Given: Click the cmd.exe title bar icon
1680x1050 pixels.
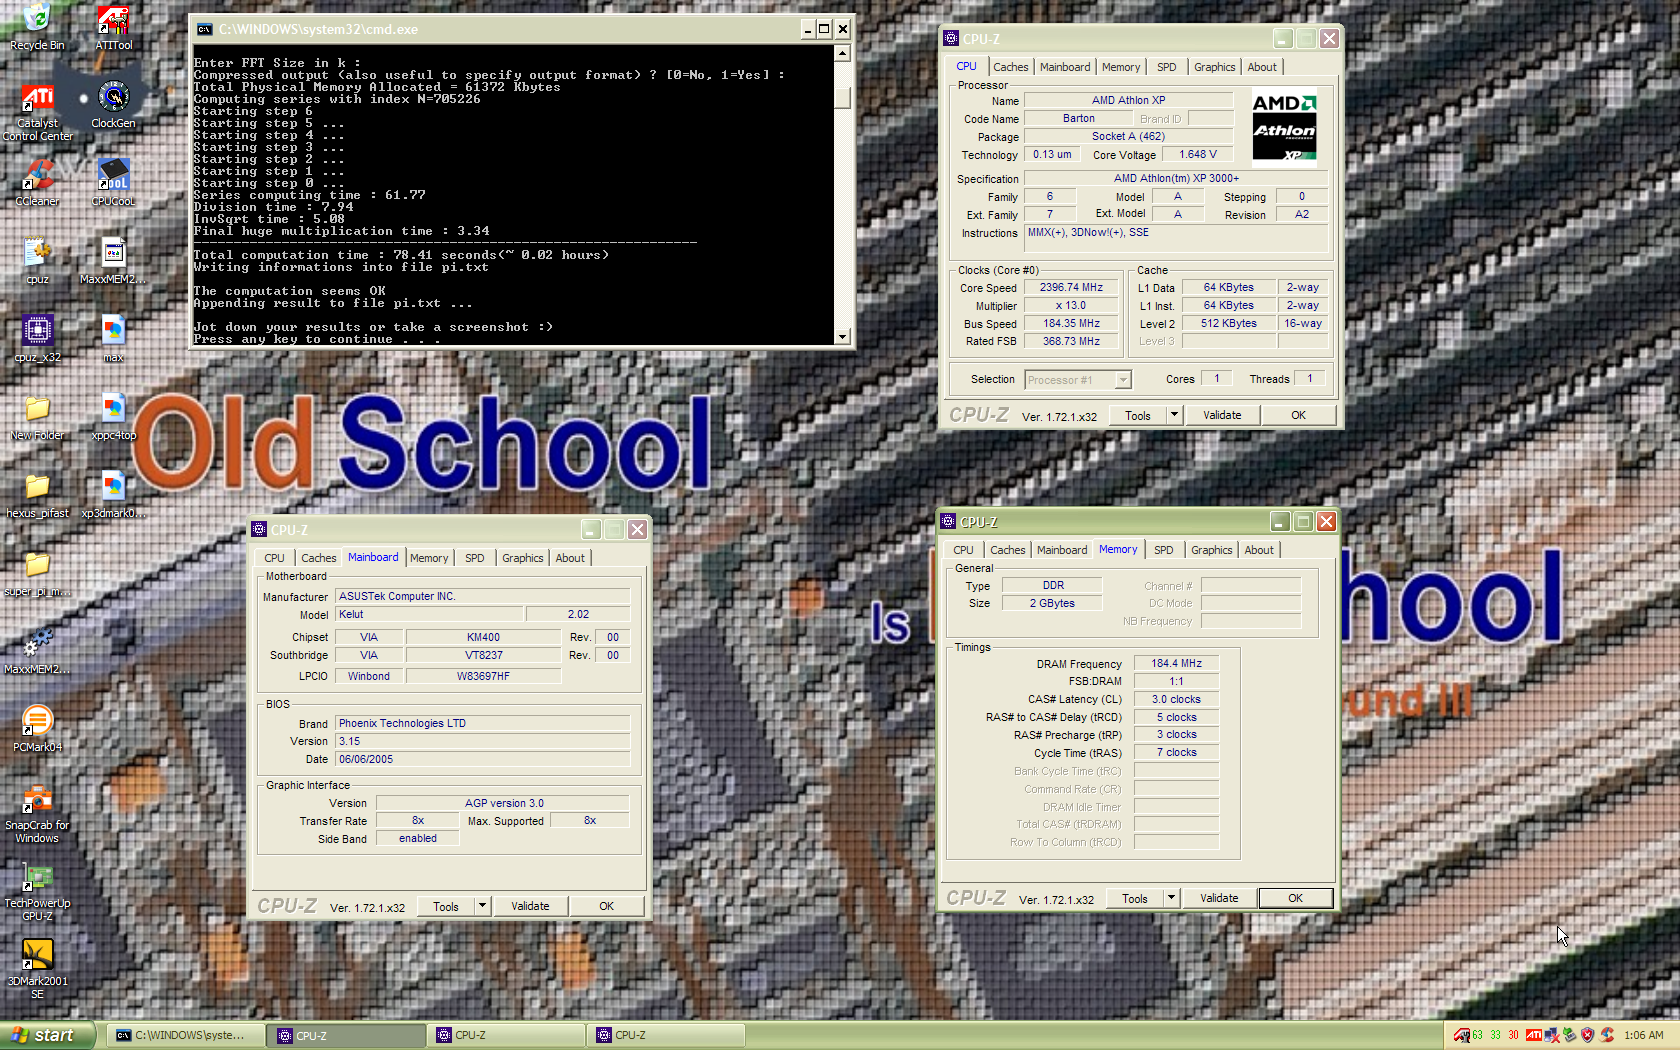Looking at the screenshot, I should (204, 29).
